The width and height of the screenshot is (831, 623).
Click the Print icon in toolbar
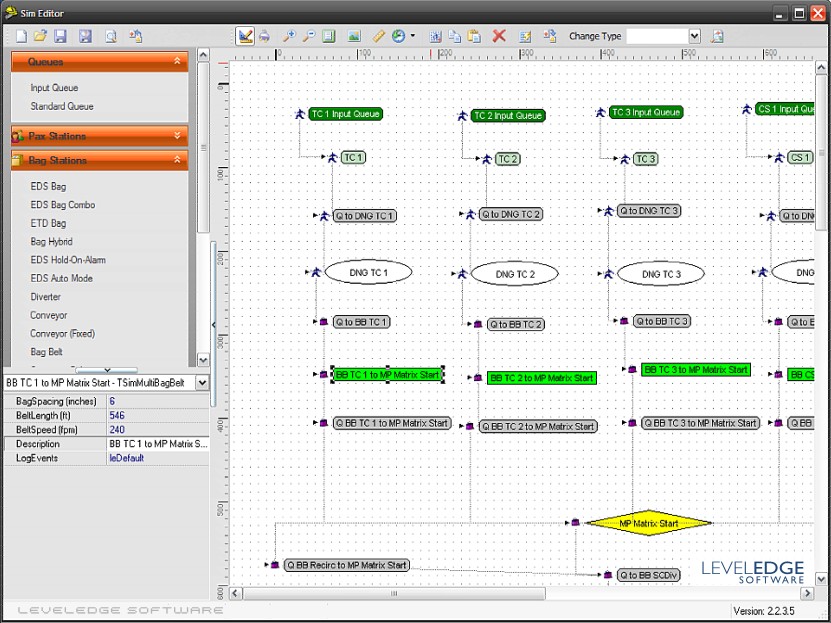pos(265,36)
